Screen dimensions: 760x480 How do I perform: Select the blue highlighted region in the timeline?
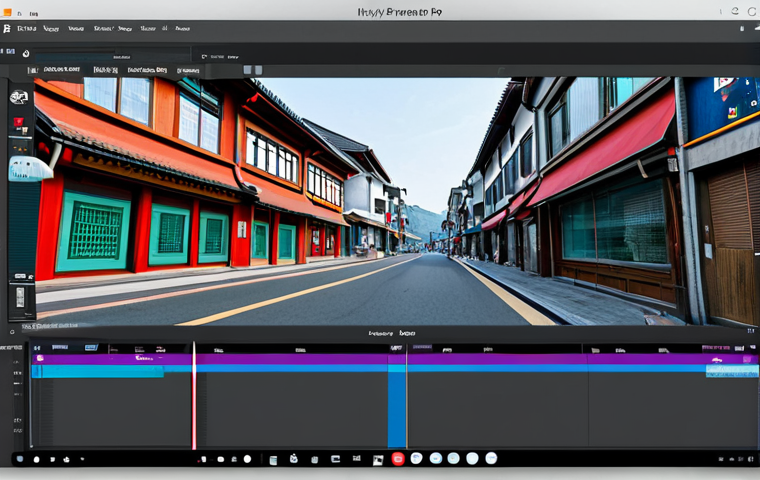tap(396, 406)
